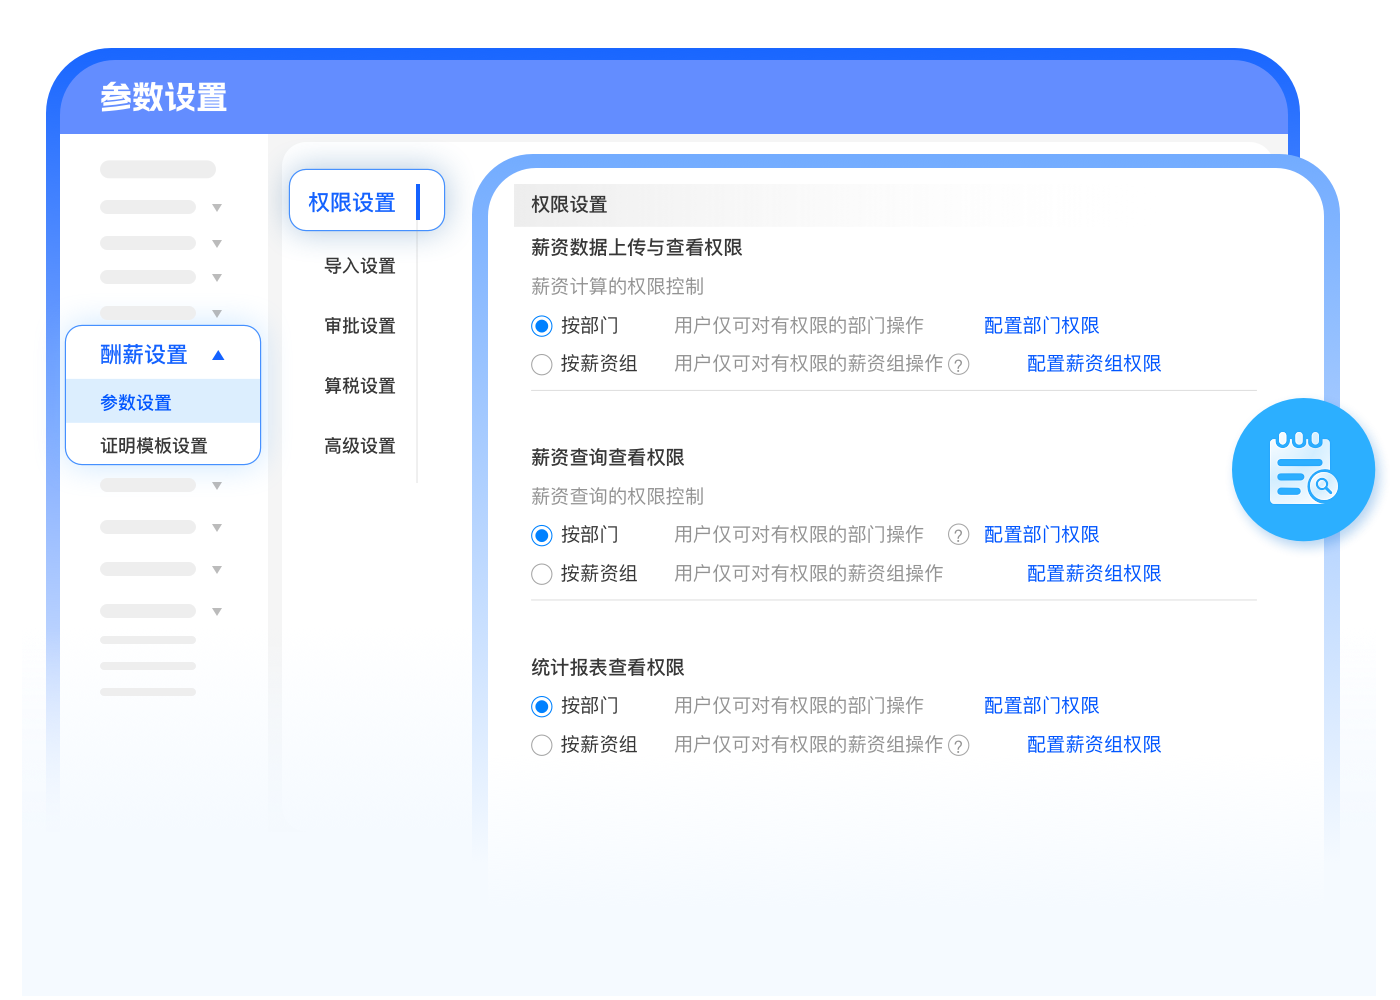Viewport: 1400px width, 1000px height.
Task: Select 按部门 under salary data upload permissions
Action: point(542,326)
